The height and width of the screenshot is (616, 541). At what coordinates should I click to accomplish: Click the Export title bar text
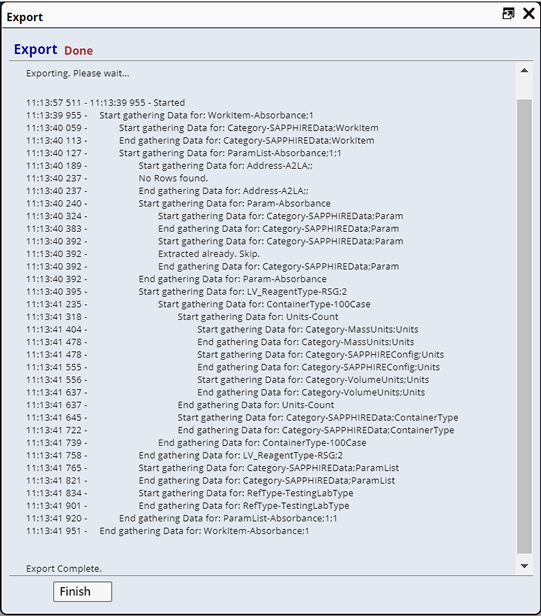pos(25,17)
